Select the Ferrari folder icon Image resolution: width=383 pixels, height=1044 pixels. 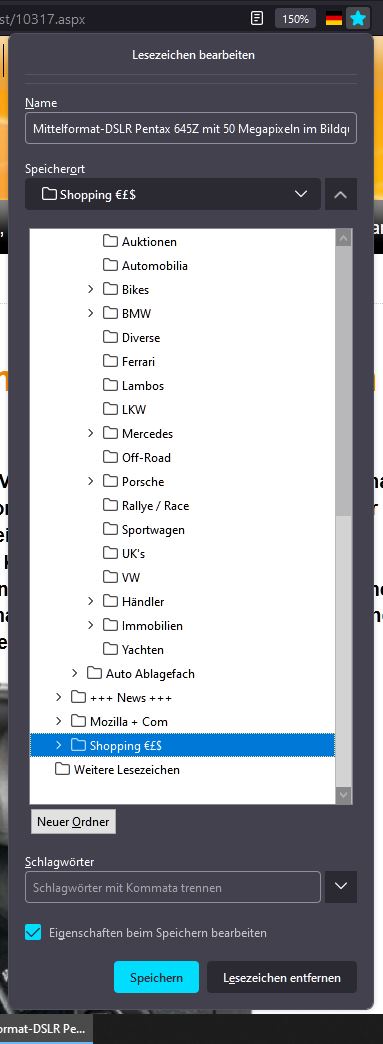(110, 361)
